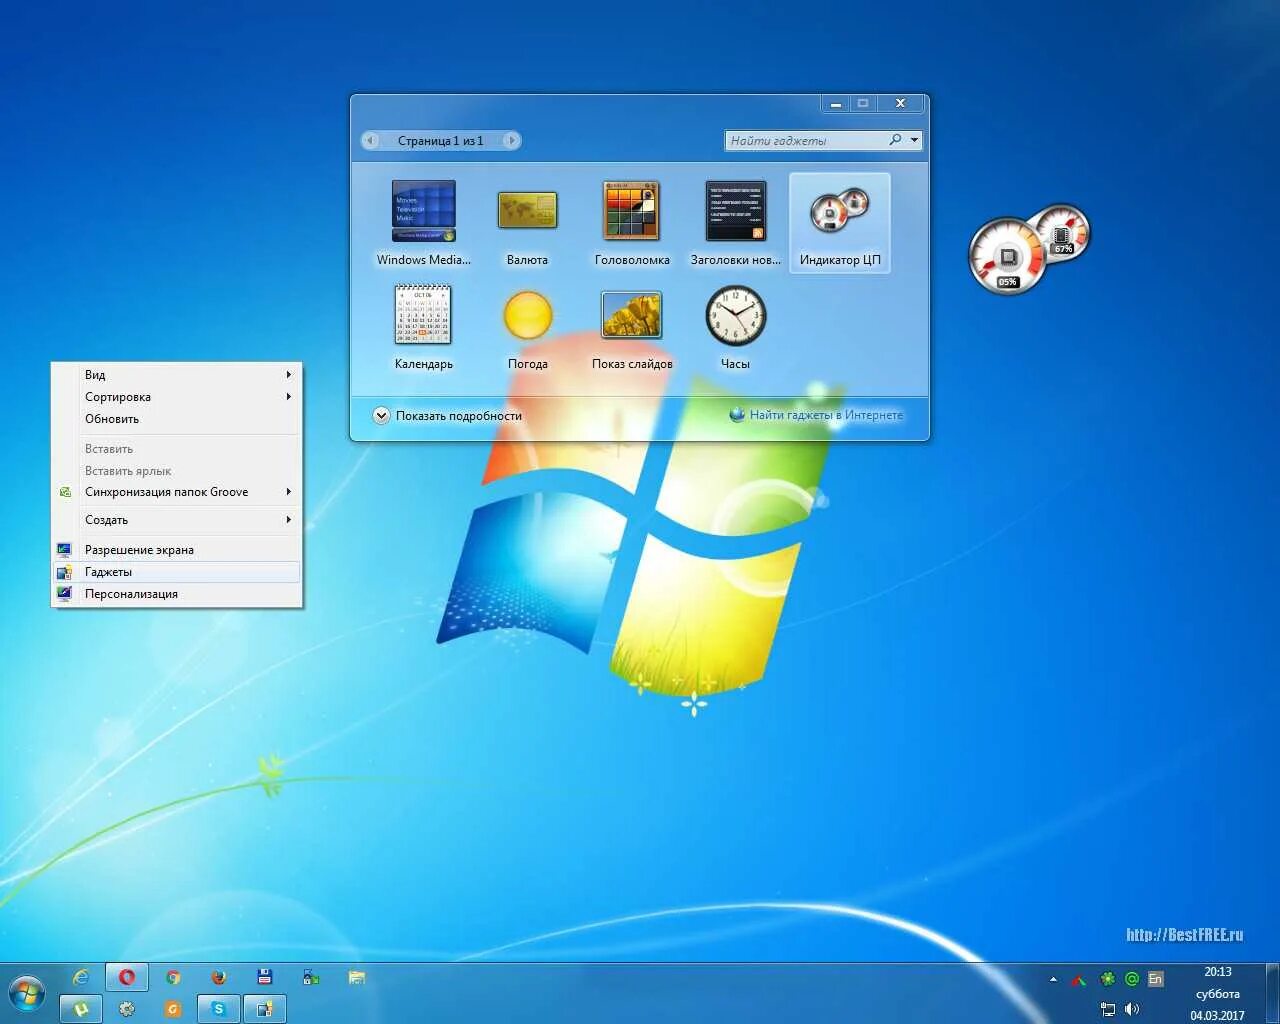Screen dimensions: 1280x1024
Task: Select the Часы clock gadget
Action: click(x=736, y=327)
